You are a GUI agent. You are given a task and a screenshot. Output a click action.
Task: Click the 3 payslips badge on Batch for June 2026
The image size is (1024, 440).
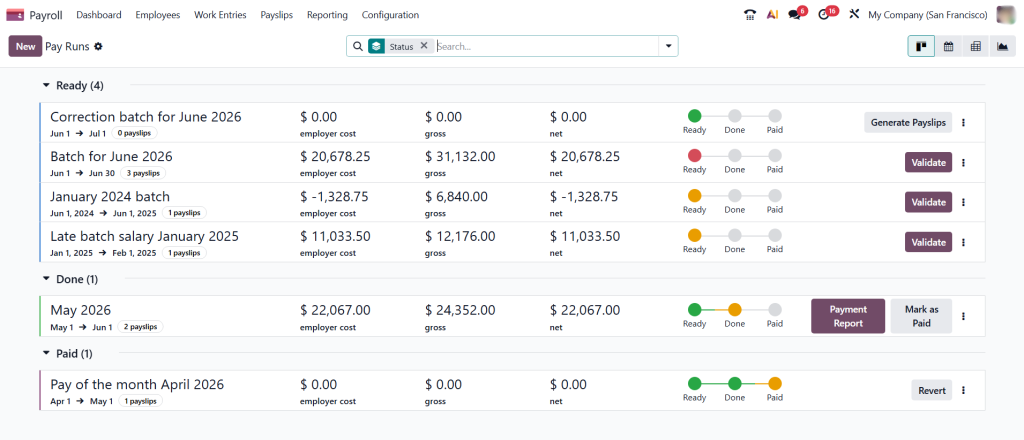point(143,173)
